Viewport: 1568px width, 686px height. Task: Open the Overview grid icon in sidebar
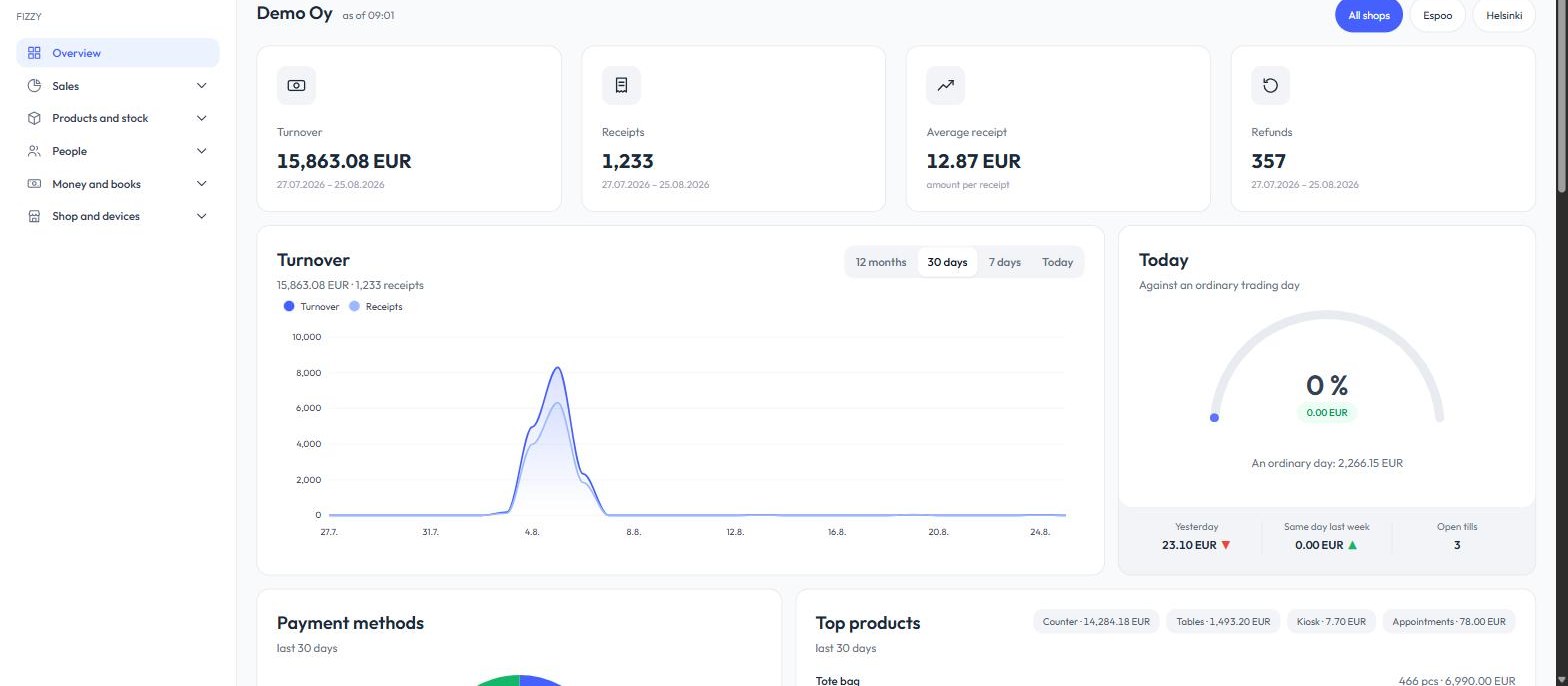coord(34,53)
